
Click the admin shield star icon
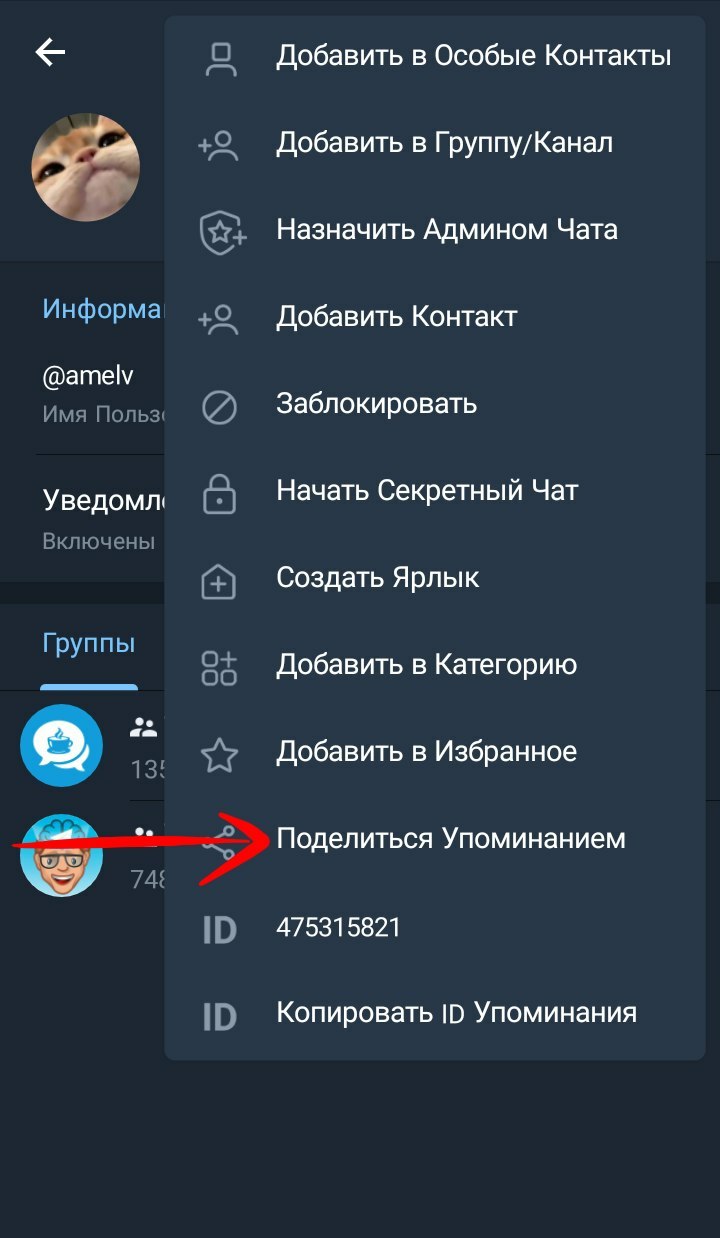221,231
